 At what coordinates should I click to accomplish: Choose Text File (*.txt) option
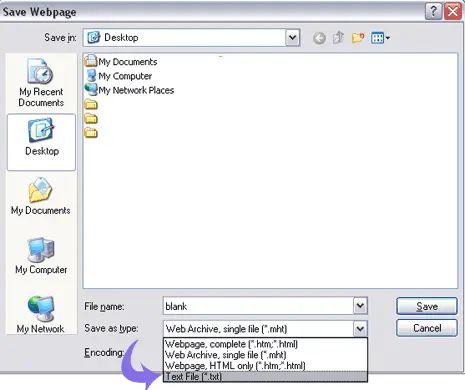point(265,377)
